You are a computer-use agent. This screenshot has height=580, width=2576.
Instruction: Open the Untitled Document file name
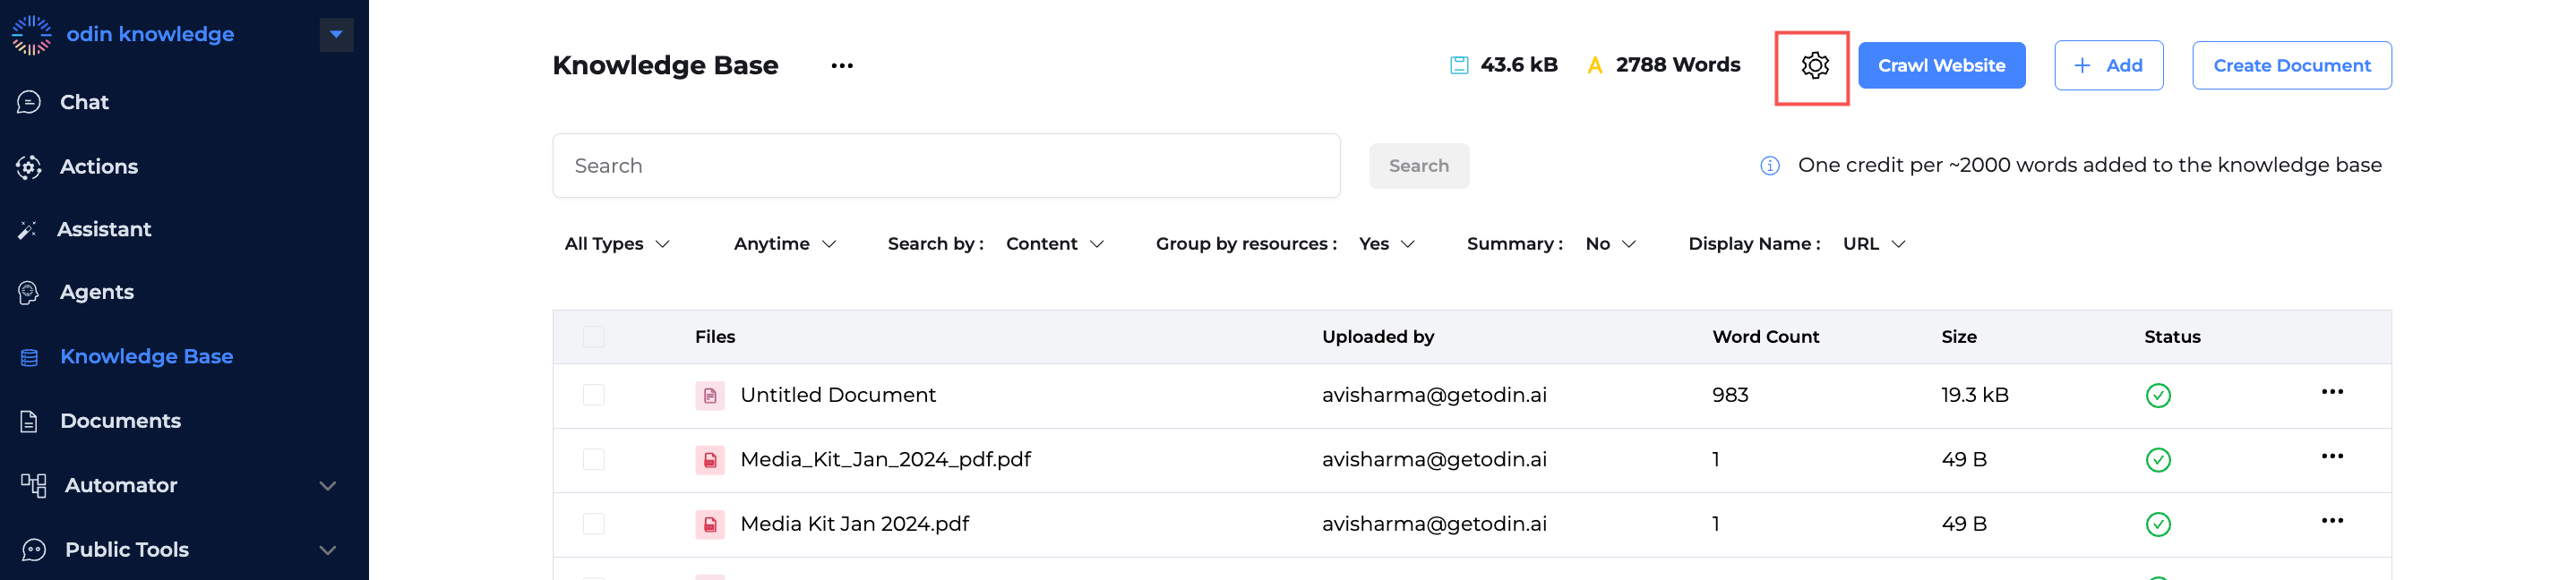tap(838, 396)
